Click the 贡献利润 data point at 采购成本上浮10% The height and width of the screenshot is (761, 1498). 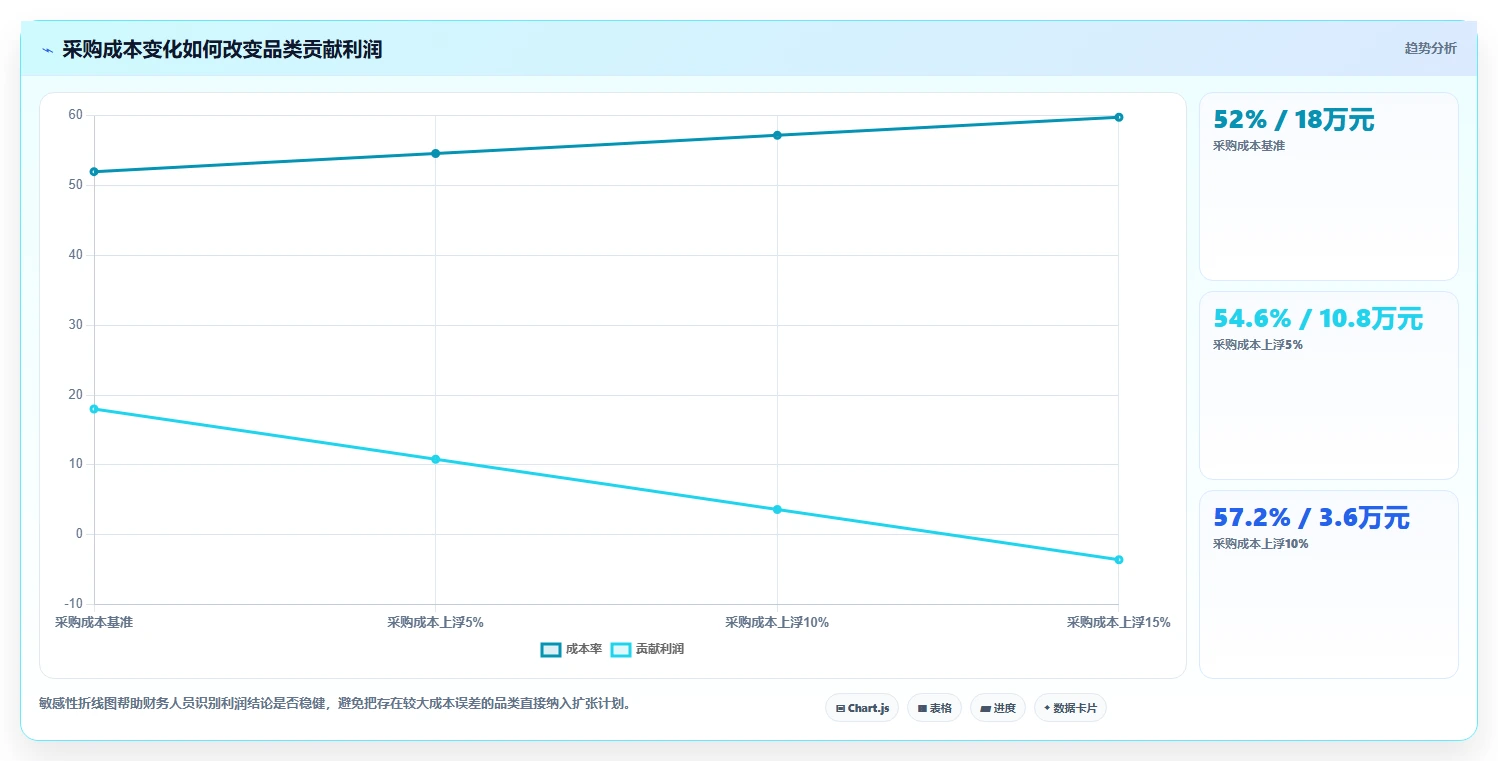777,510
